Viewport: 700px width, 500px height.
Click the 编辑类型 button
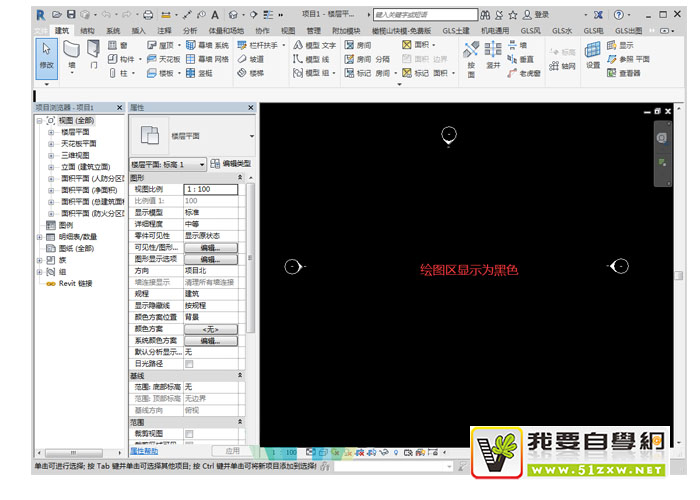231,164
